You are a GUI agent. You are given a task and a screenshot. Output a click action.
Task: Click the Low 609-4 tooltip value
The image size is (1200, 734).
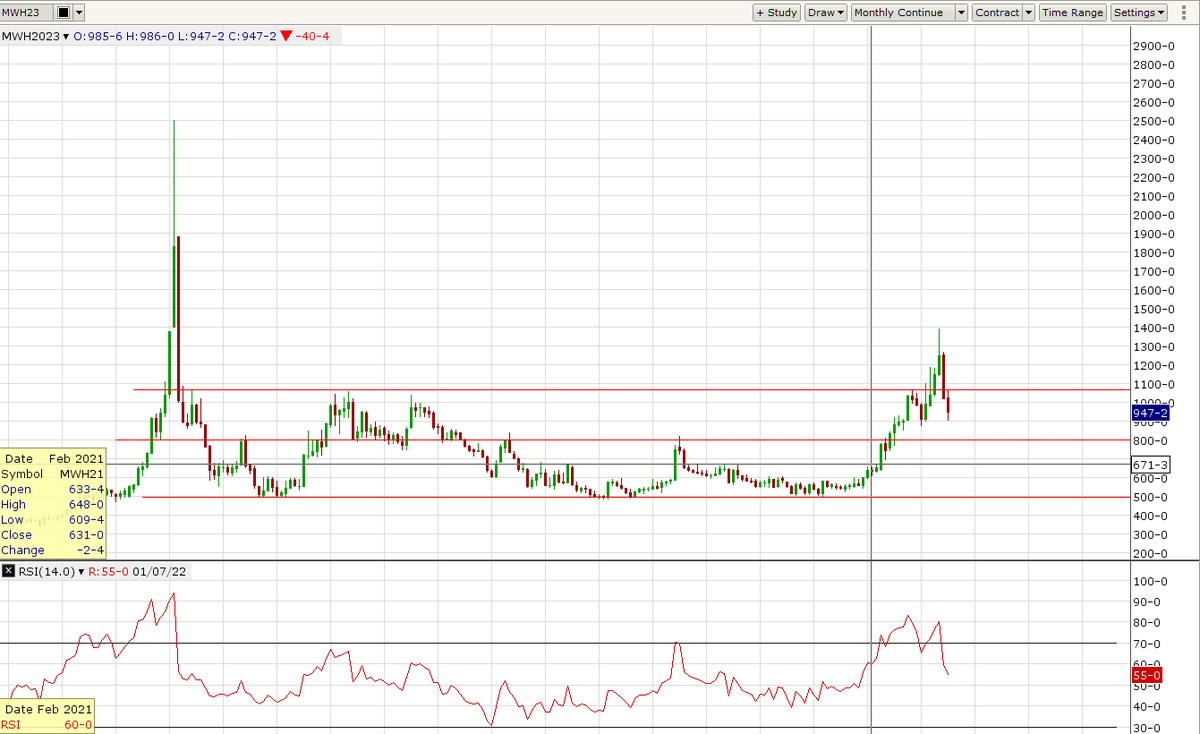pyautogui.click(x=86, y=519)
